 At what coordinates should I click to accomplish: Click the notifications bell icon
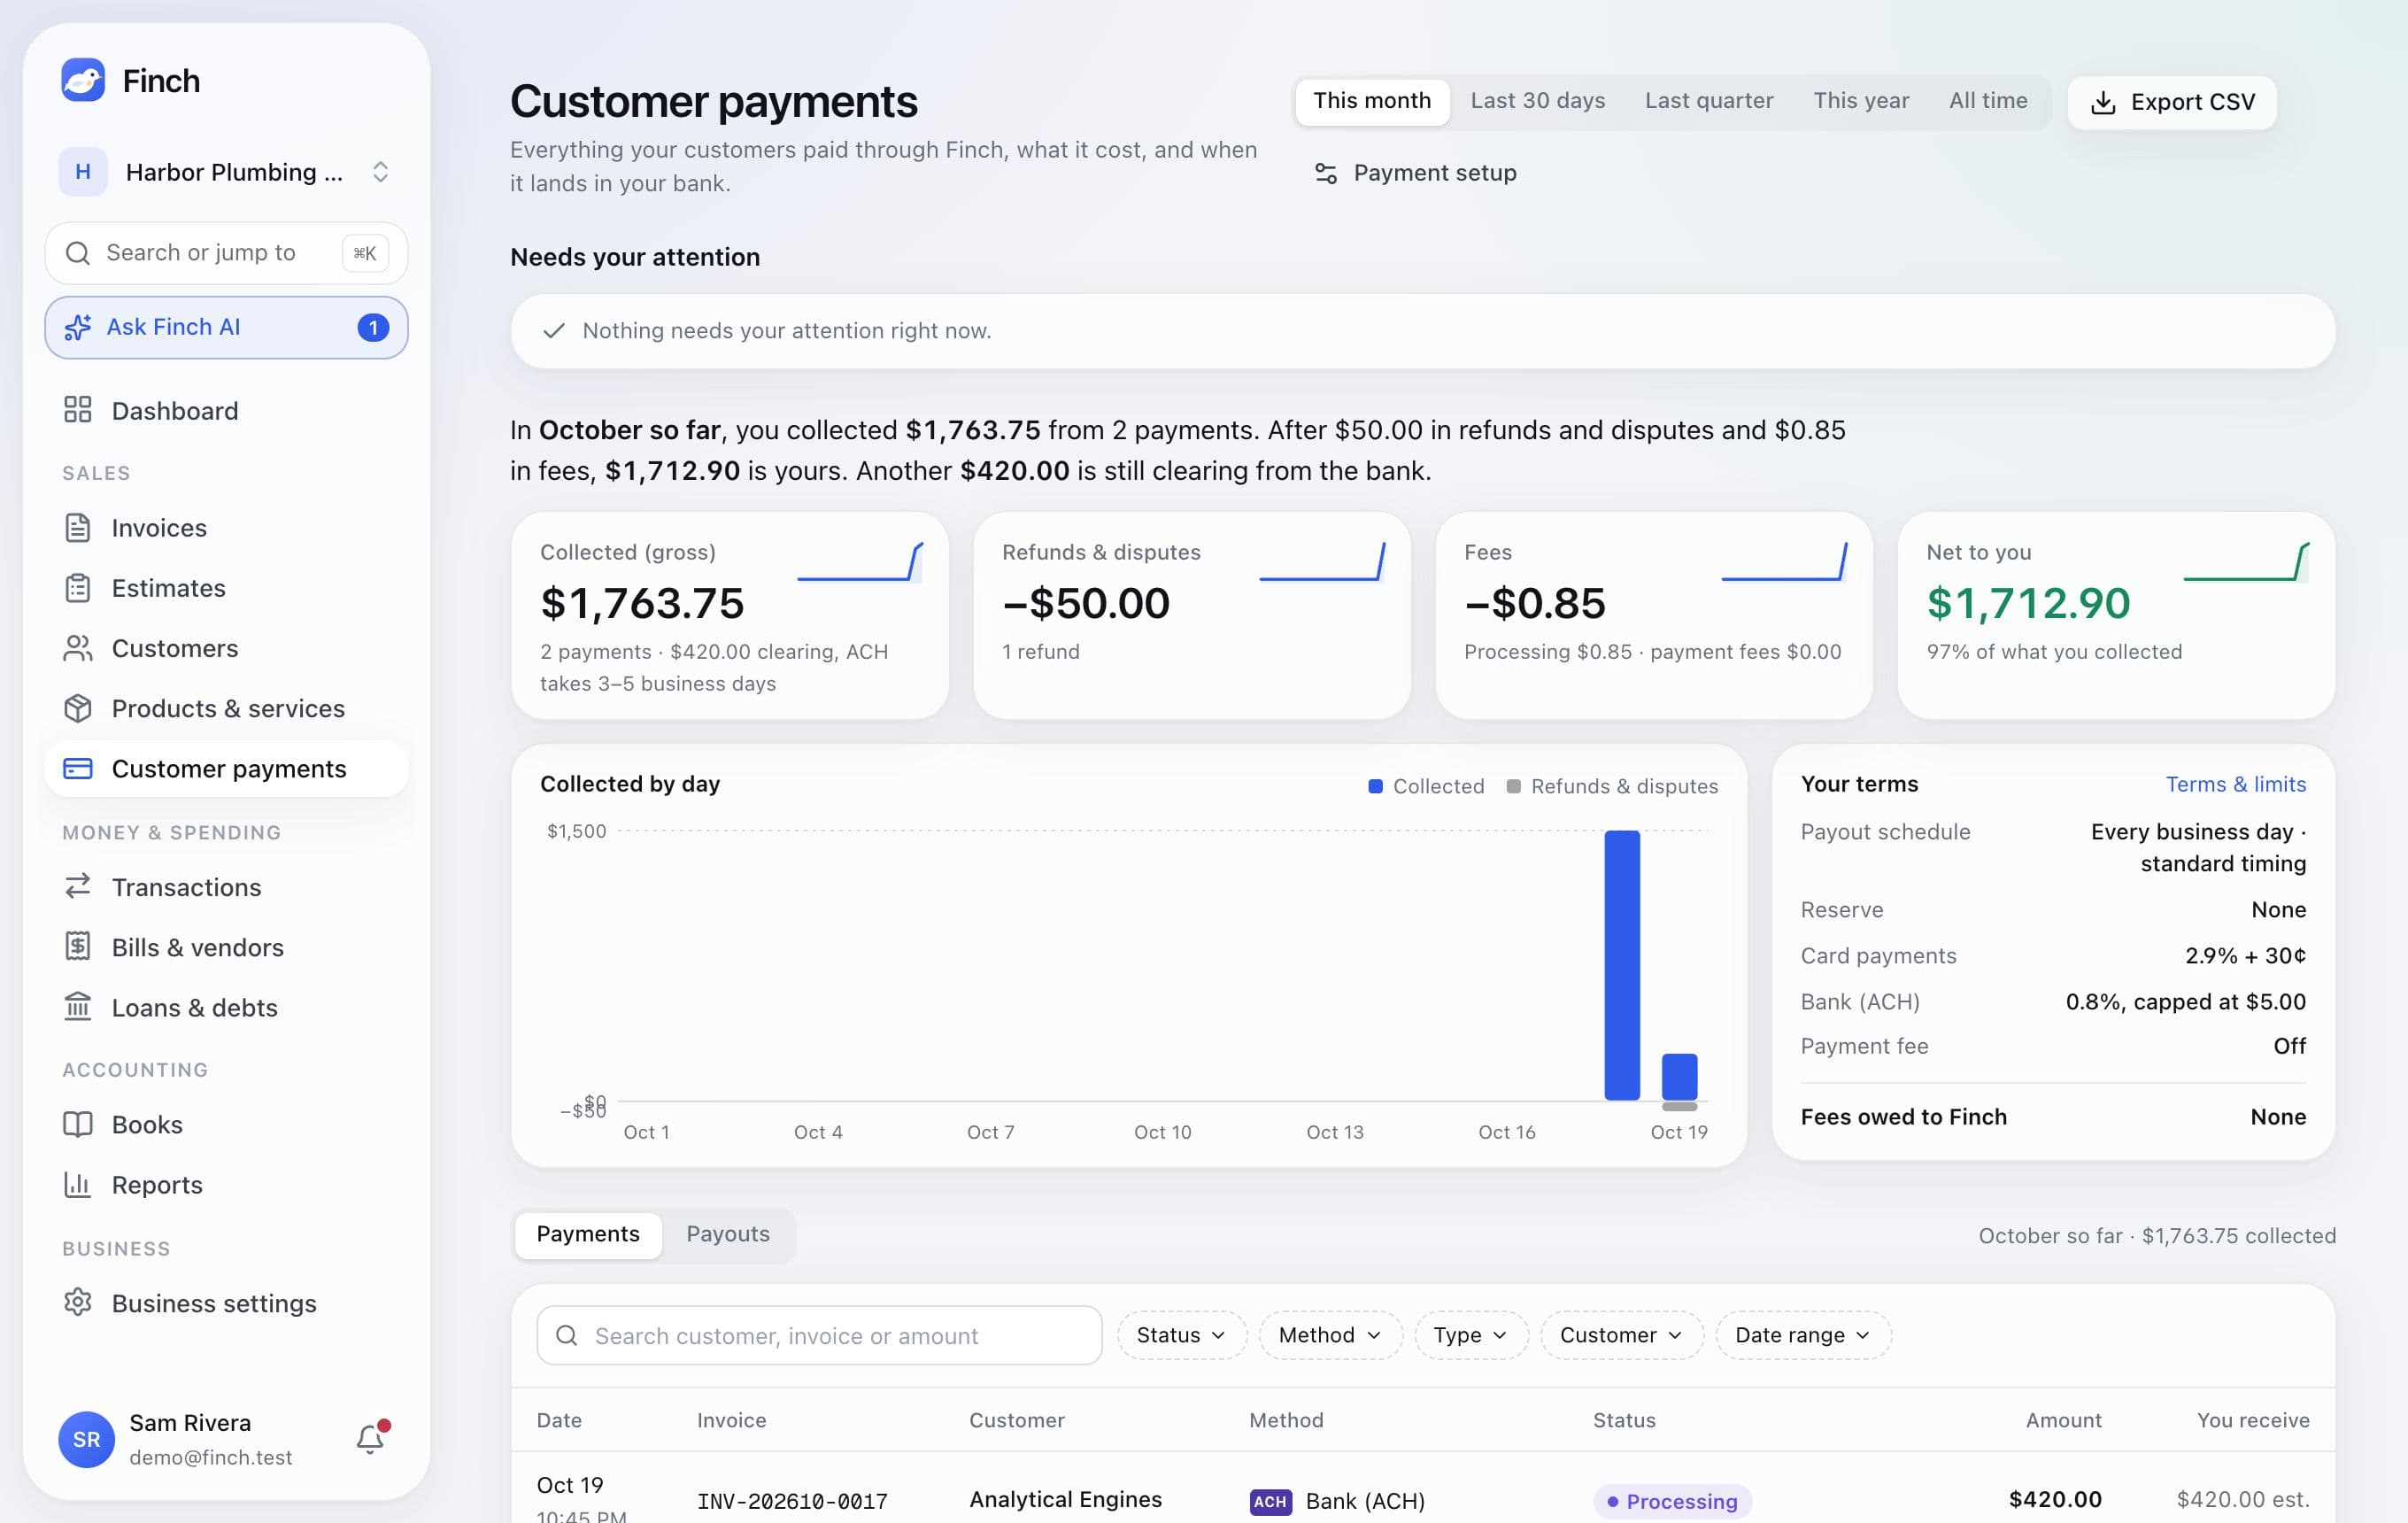(x=370, y=1438)
